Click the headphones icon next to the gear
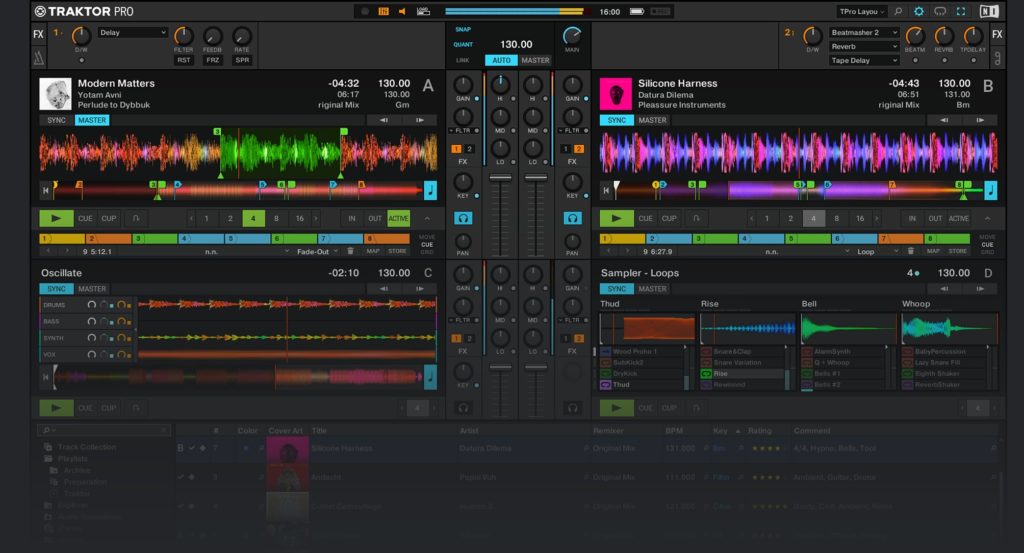The width and height of the screenshot is (1024, 553). click(x=940, y=11)
